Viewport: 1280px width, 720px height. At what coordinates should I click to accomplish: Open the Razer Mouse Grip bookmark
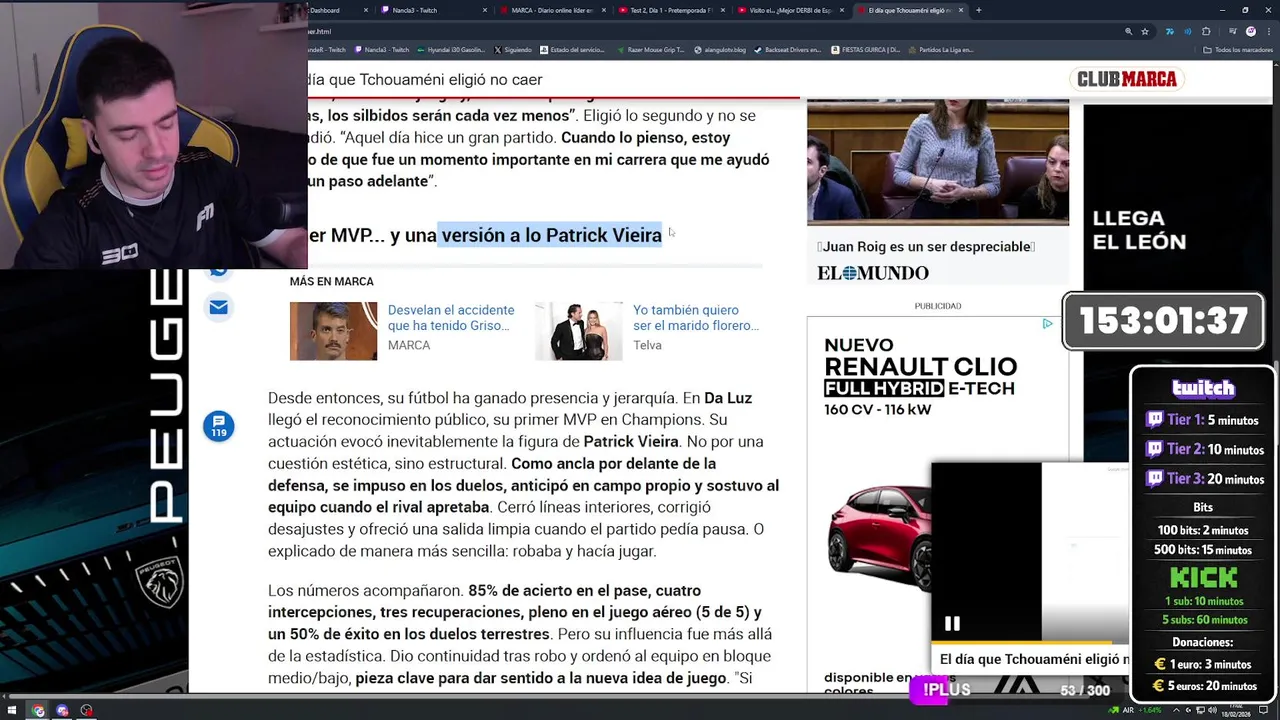coord(651,49)
